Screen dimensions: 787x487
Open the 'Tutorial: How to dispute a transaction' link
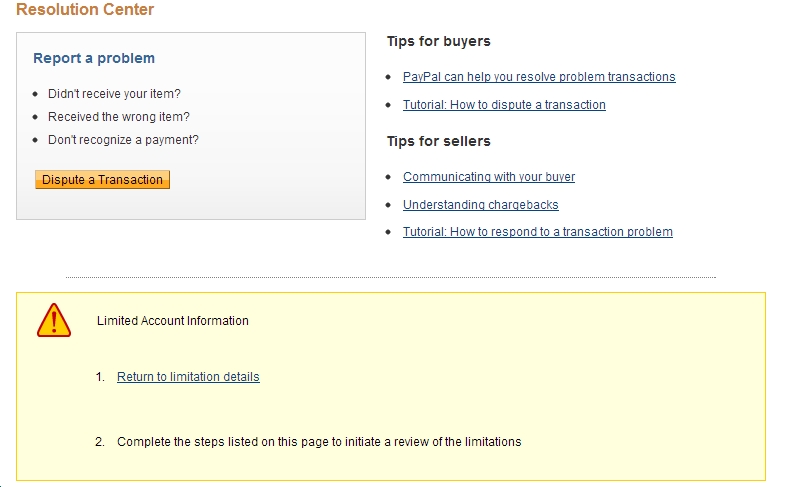click(504, 105)
